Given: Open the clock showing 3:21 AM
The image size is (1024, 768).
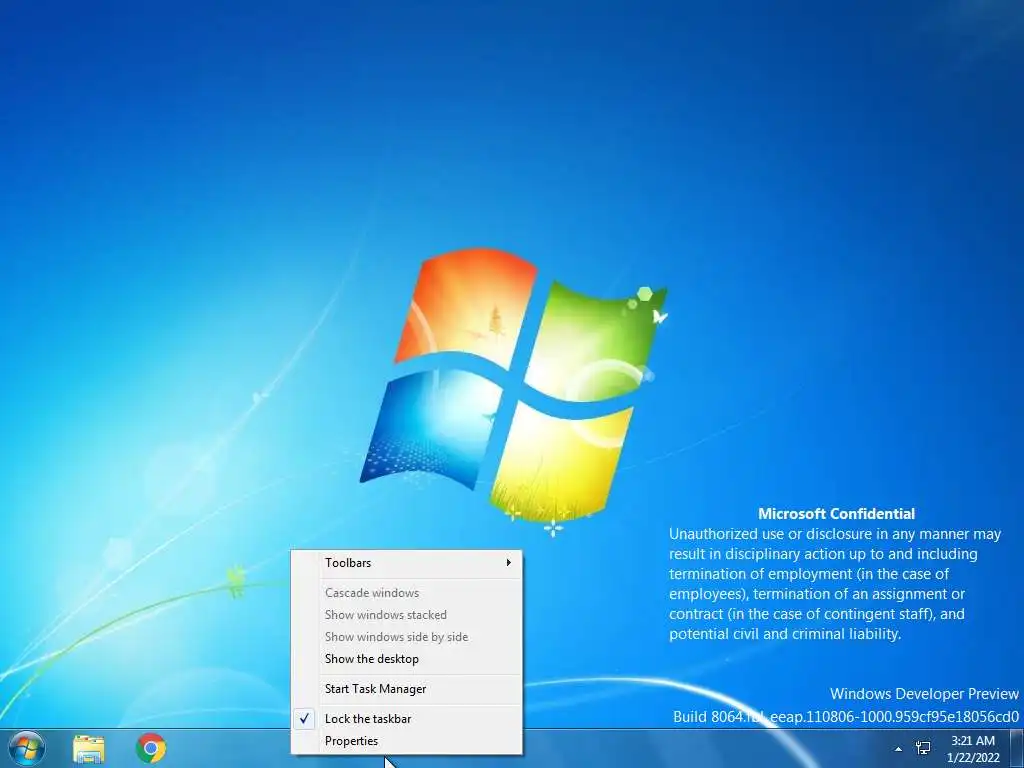Looking at the screenshot, I should pos(973,749).
